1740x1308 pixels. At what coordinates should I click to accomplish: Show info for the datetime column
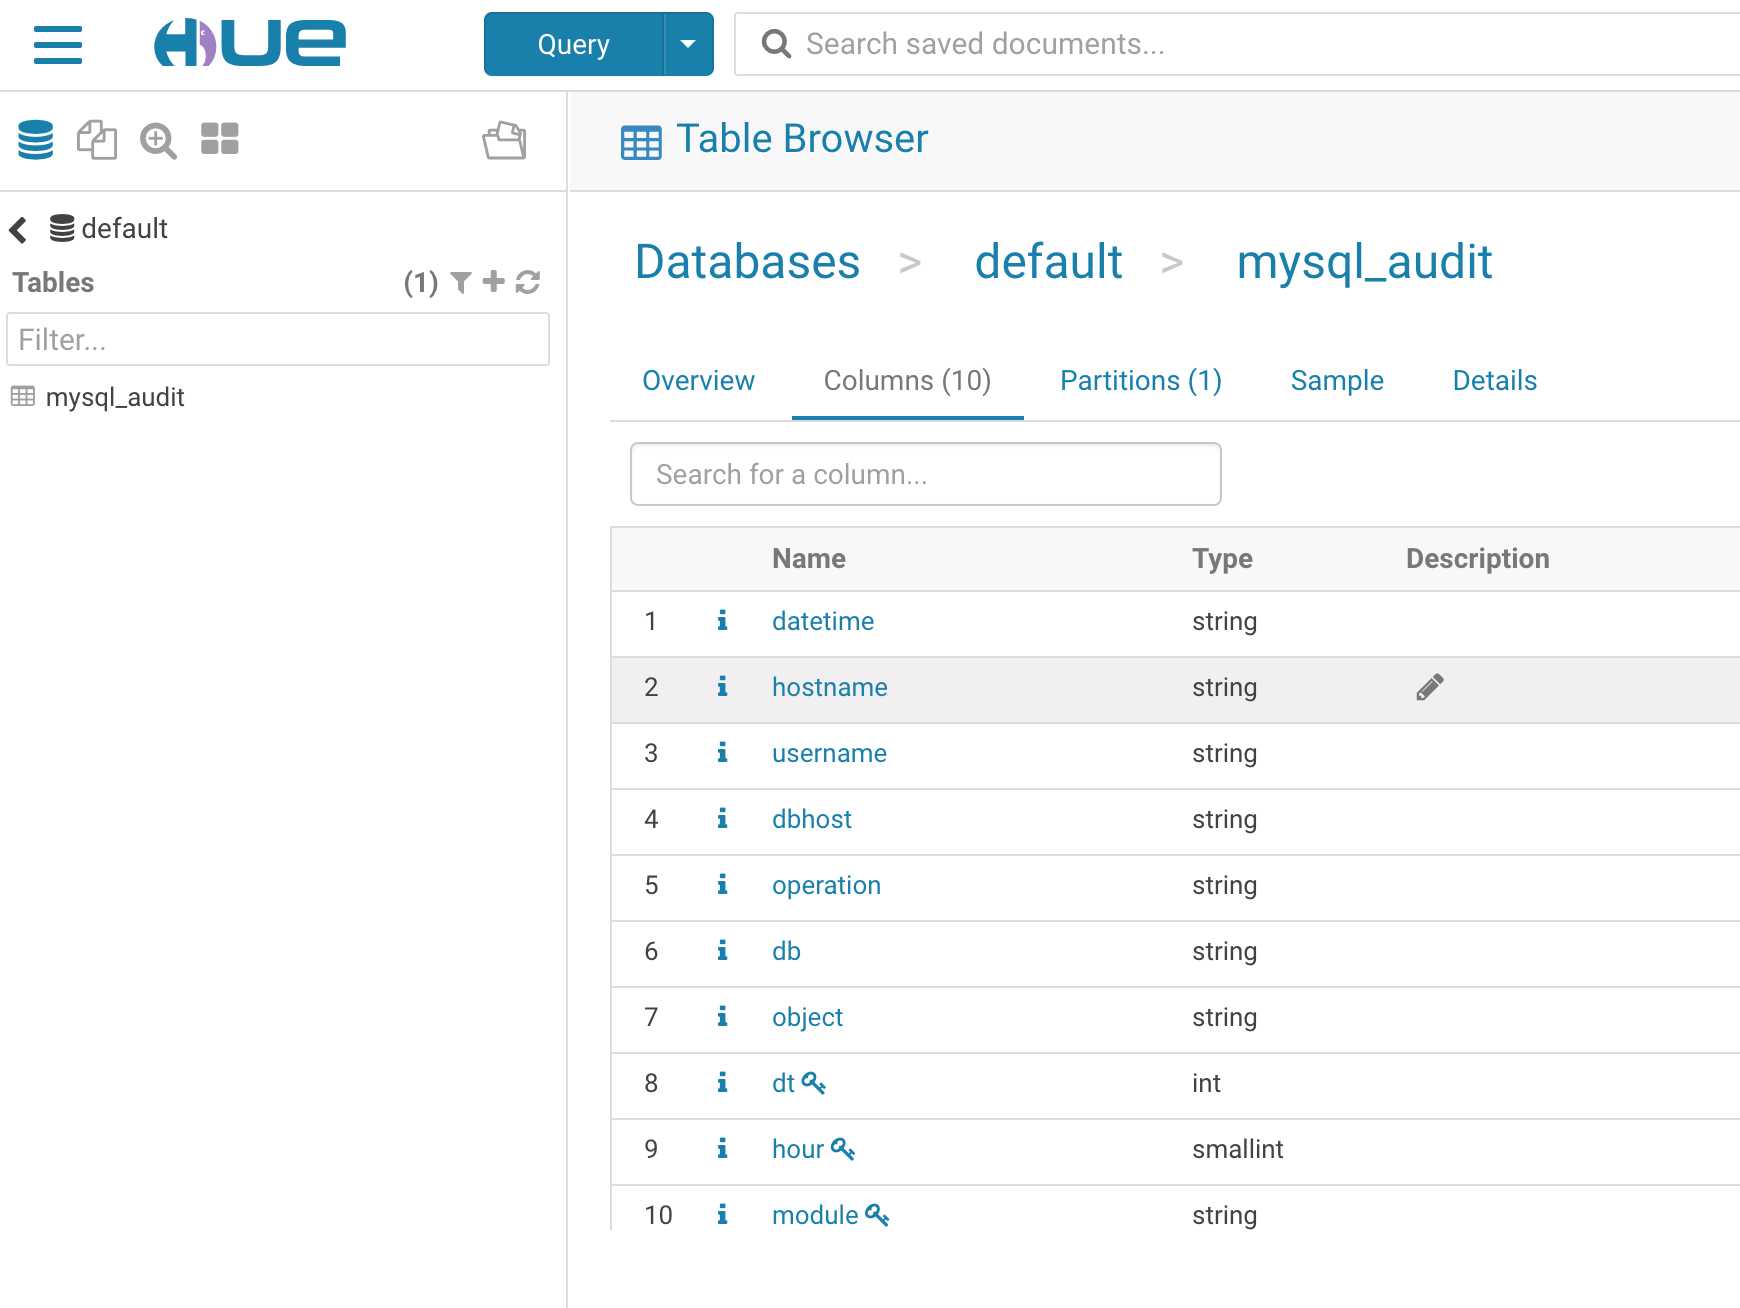click(722, 621)
